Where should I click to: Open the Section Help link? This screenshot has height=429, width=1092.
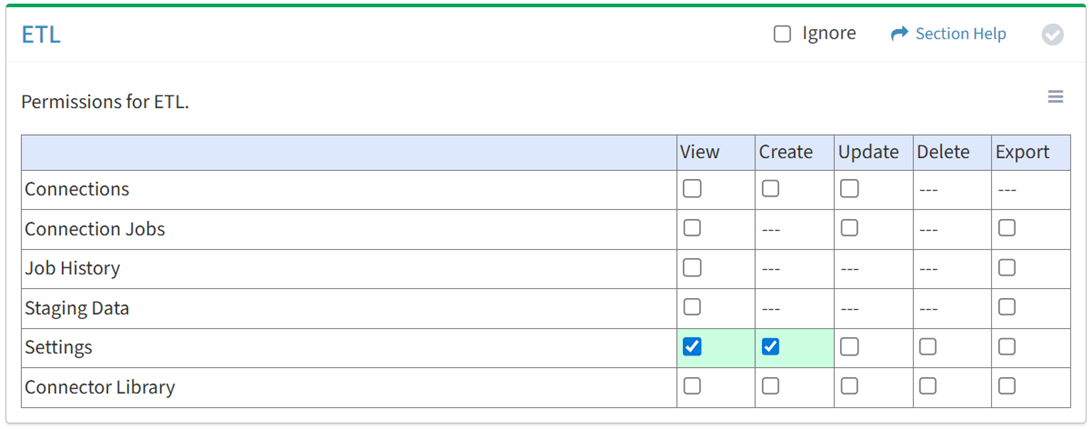tap(960, 34)
